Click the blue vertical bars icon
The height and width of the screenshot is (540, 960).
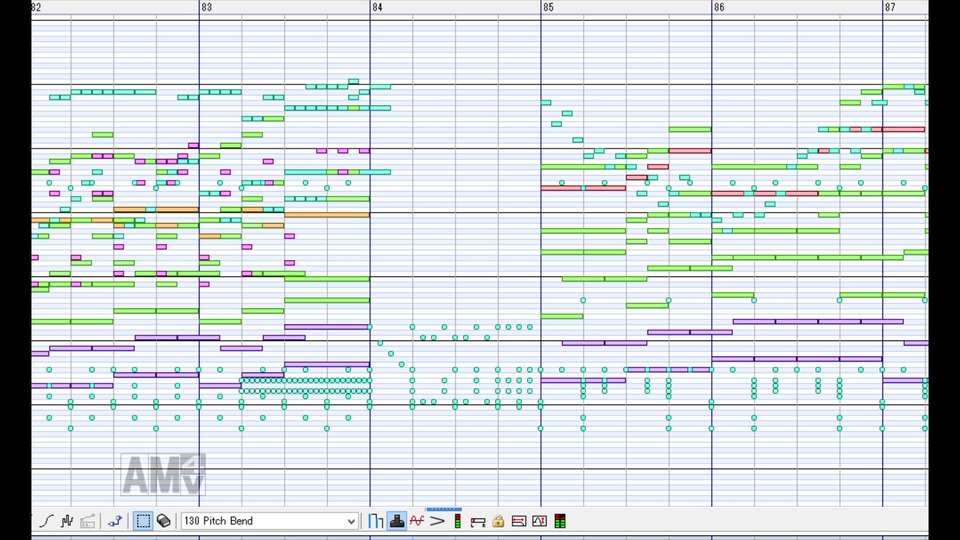pos(375,521)
